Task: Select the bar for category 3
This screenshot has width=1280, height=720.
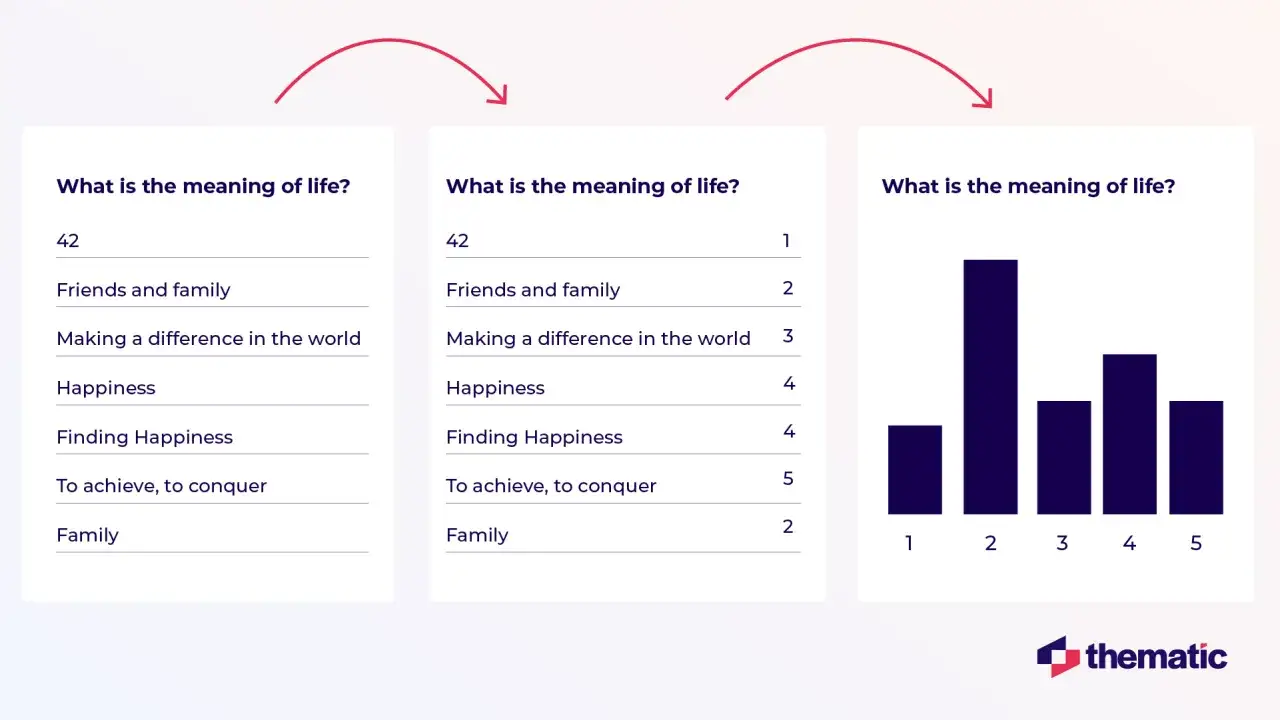Action: (1064, 457)
